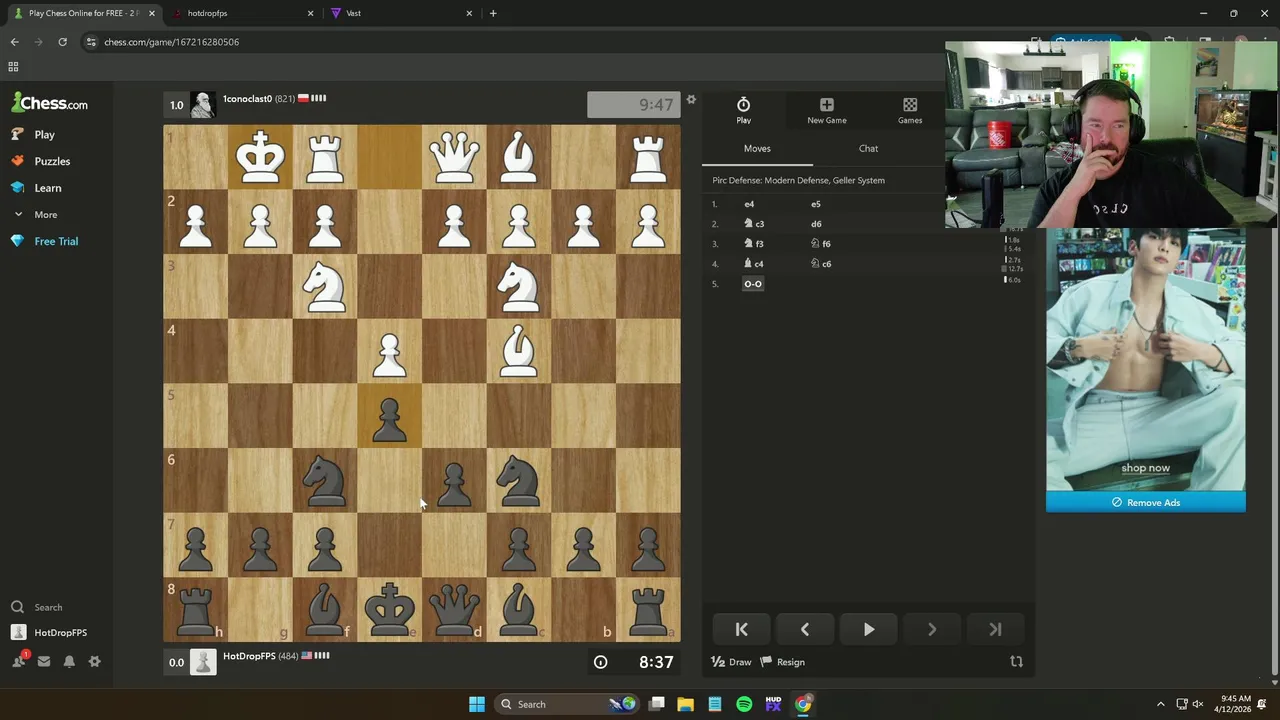
Task: Select the white bishop on c4
Action: pyautogui.click(x=518, y=351)
